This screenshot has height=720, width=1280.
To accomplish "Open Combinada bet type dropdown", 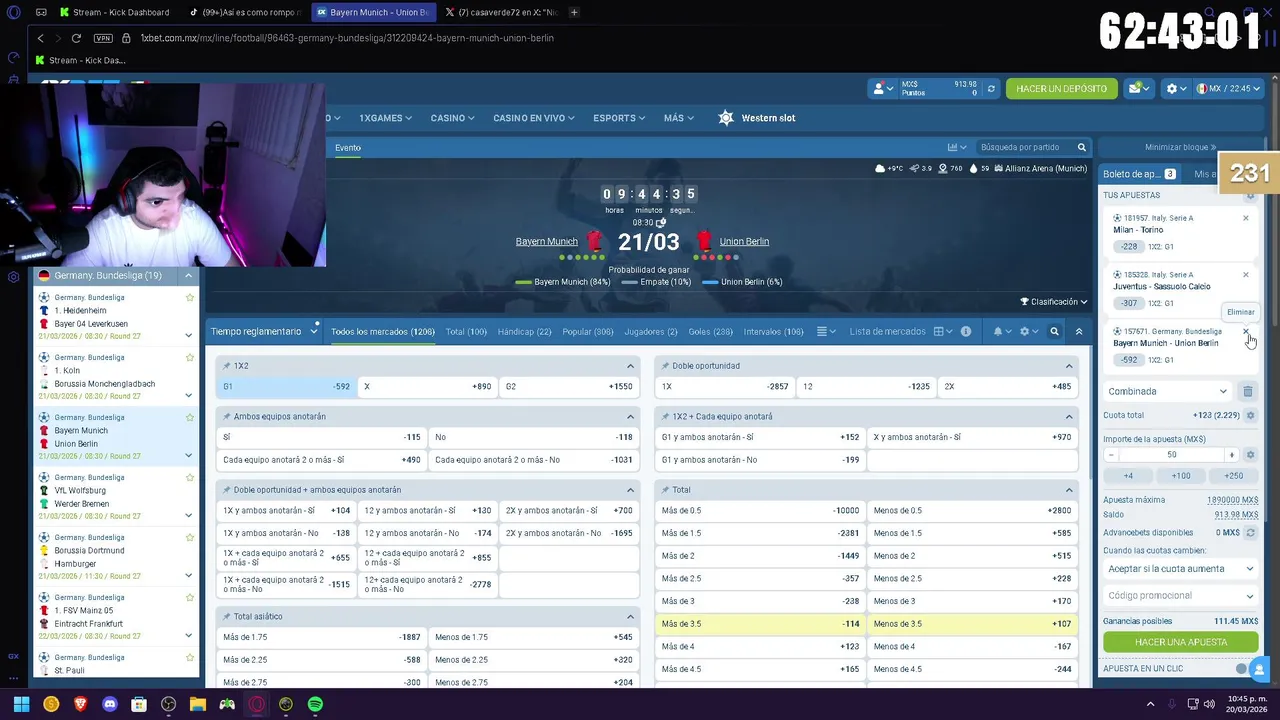I will tap(1167, 392).
